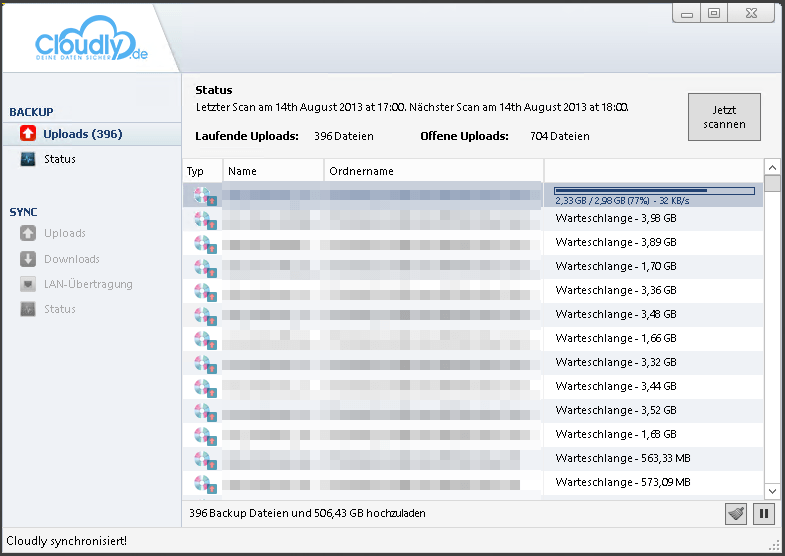The height and width of the screenshot is (556, 785).
Task: Click the LAN-Übertragung network icon
Action: (x=28, y=284)
